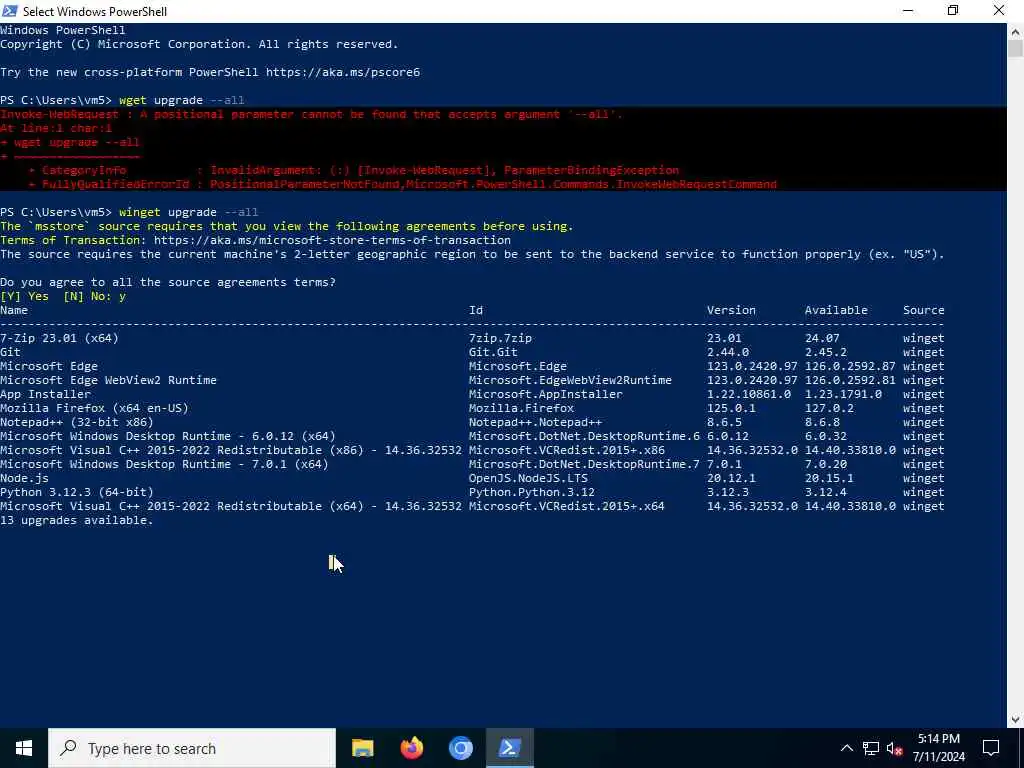Click the https://aka.ms/pscore6 URL text

342,72
